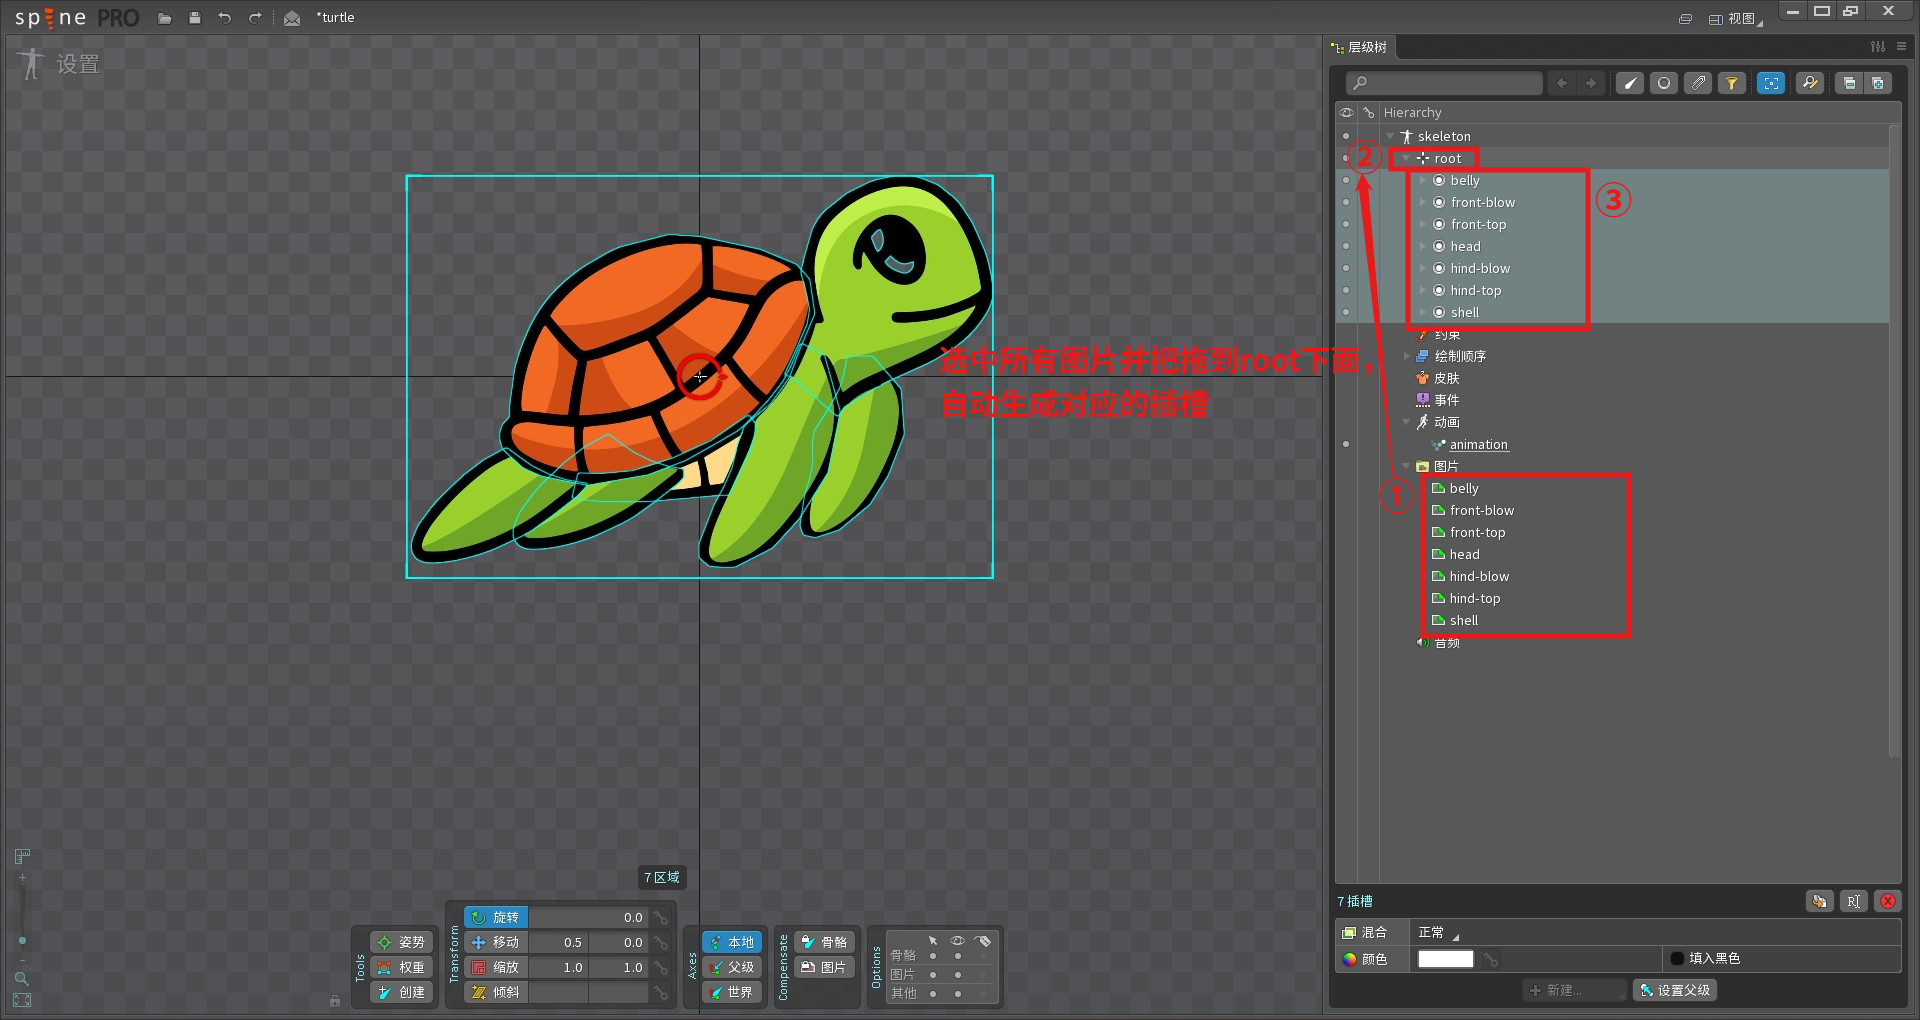Expand the belly slot node
The width and height of the screenshot is (1920, 1020).
1423,180
